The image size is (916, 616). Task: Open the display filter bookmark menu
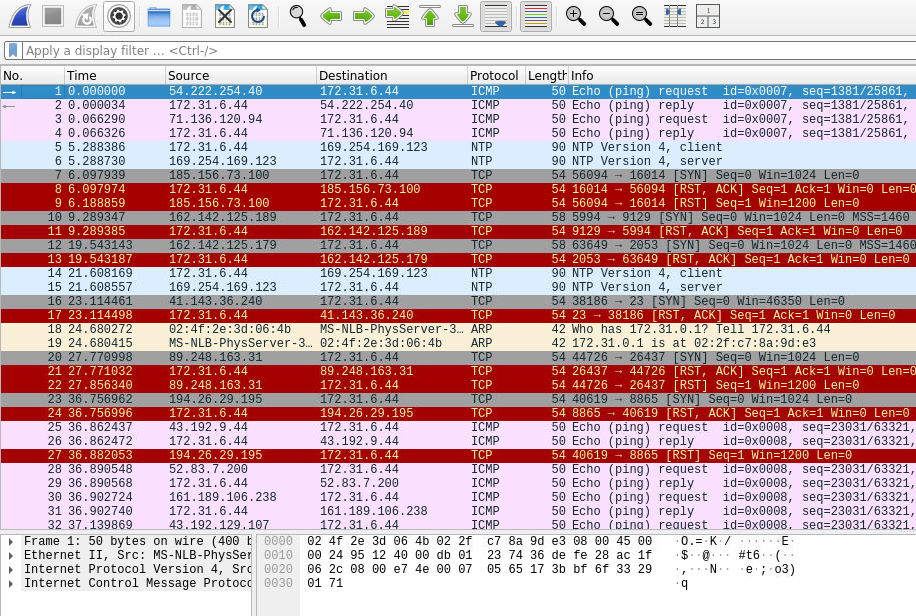[12, 51]
